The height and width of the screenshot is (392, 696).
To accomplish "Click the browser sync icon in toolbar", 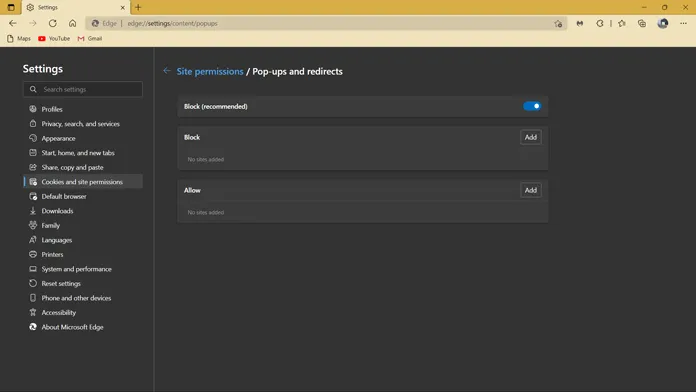I will [x=600, y=24].
